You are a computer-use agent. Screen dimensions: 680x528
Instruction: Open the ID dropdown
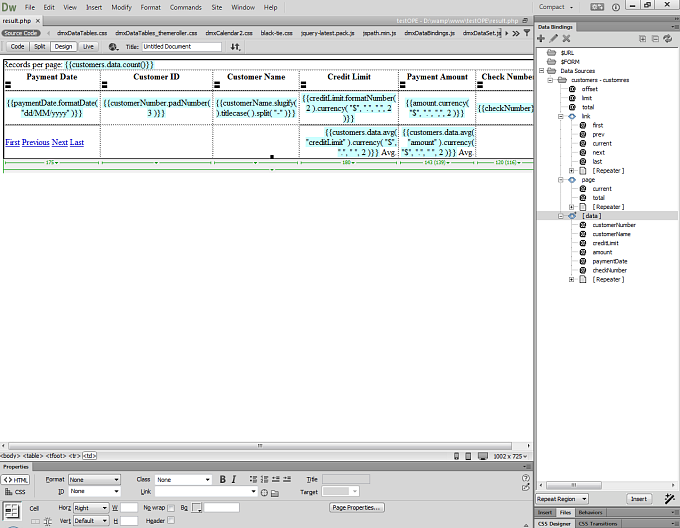(94, 491)
